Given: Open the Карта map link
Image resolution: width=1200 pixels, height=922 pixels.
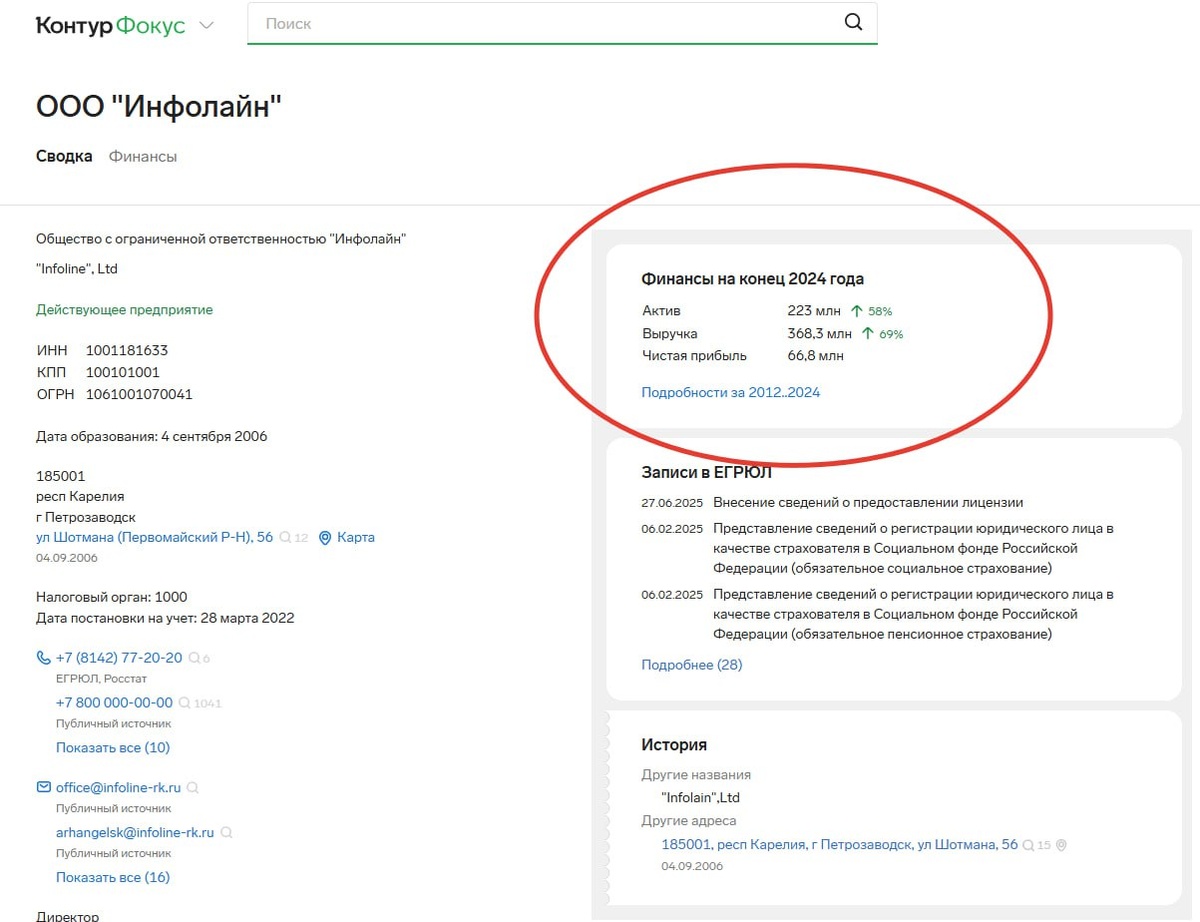Looking at the screenshot, I should [356, 537].
